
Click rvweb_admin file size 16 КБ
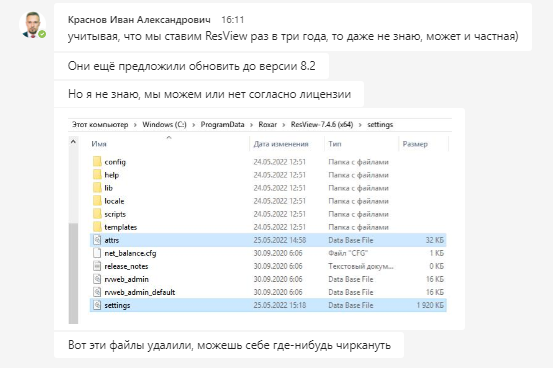tap(435, 279)
